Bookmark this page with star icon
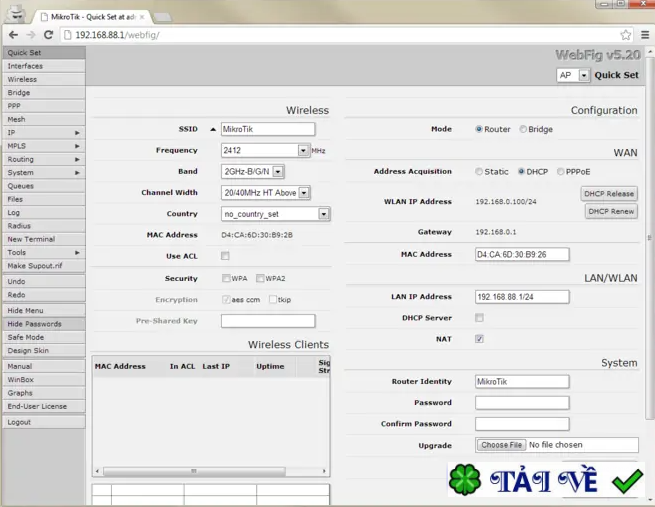The height and width of the screenshot is (507, 655). point(626,35)
